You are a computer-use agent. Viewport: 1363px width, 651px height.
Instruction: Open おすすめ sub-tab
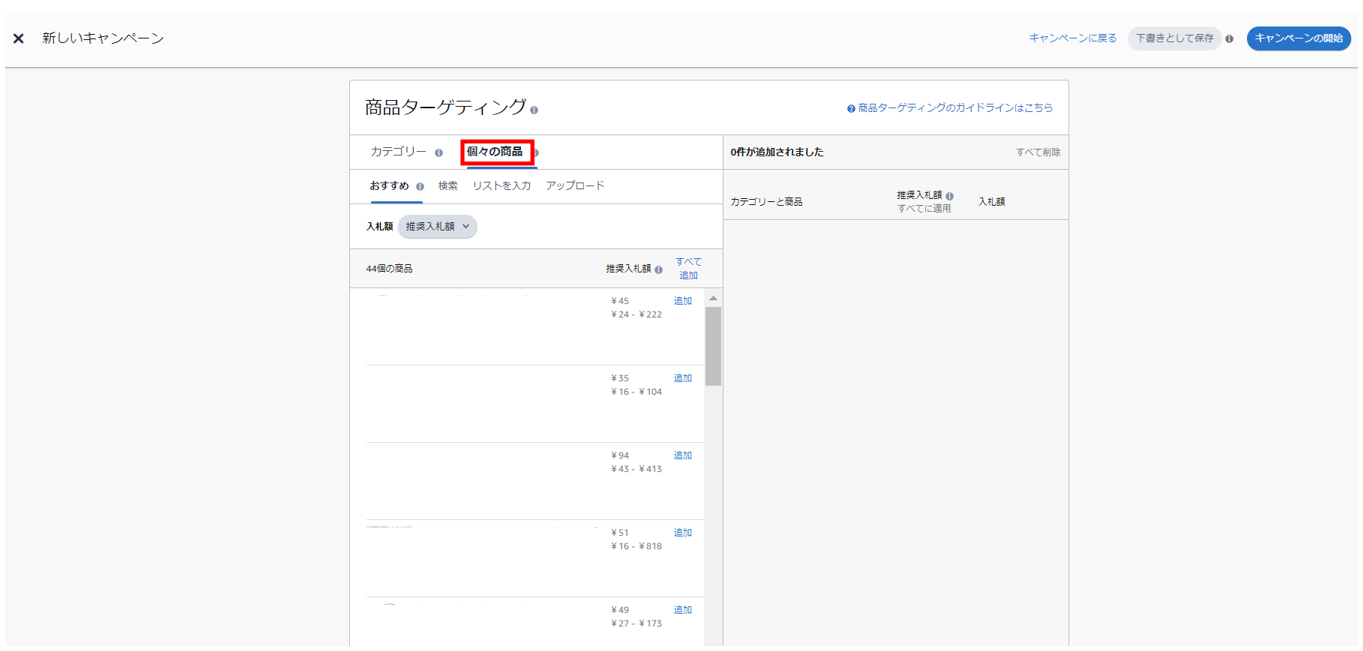(x=389, y=186)
